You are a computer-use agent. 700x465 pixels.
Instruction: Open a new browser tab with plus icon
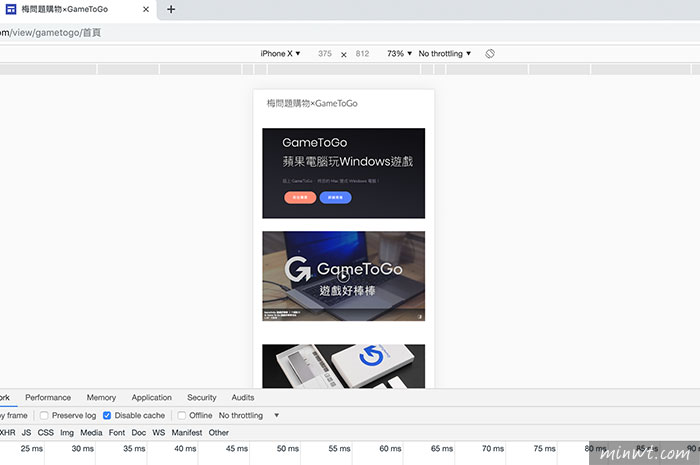point(171,9)
